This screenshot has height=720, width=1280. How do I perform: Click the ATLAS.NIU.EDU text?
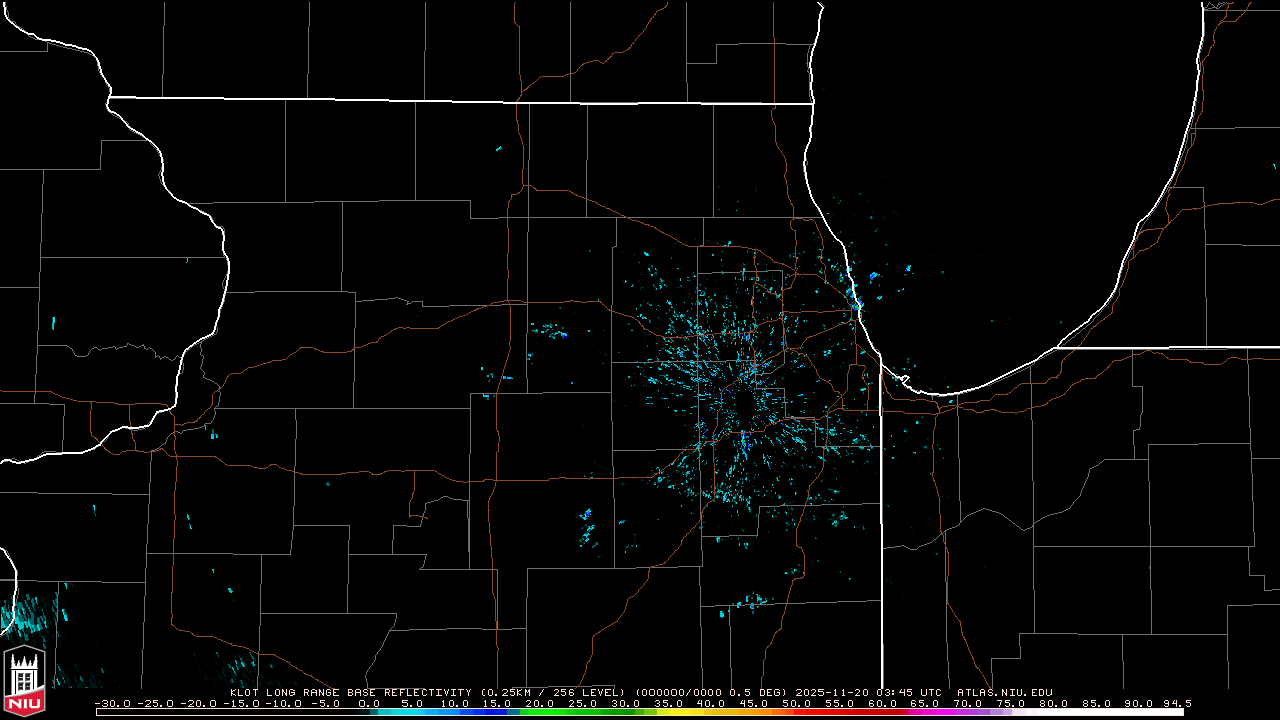coord(1005,692)
